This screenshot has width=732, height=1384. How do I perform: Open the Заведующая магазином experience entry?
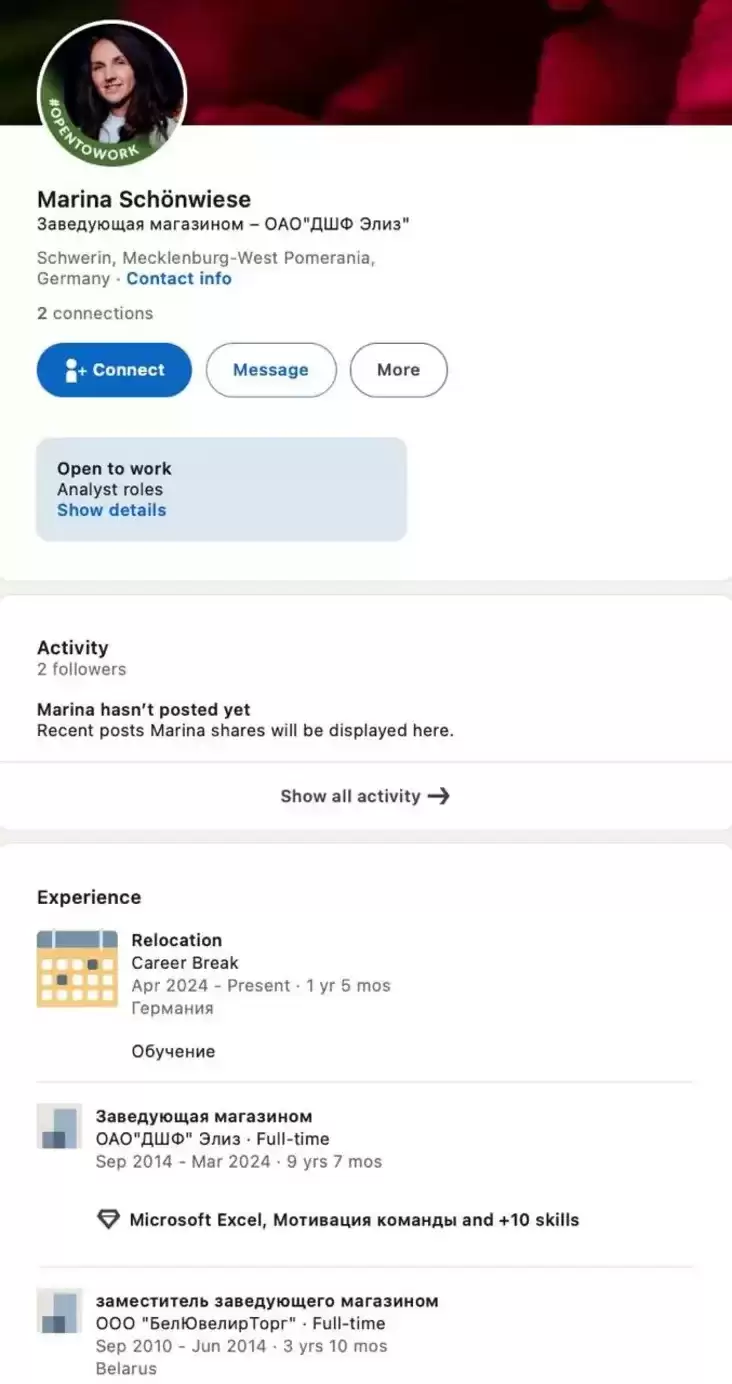tap(204, 1116)
